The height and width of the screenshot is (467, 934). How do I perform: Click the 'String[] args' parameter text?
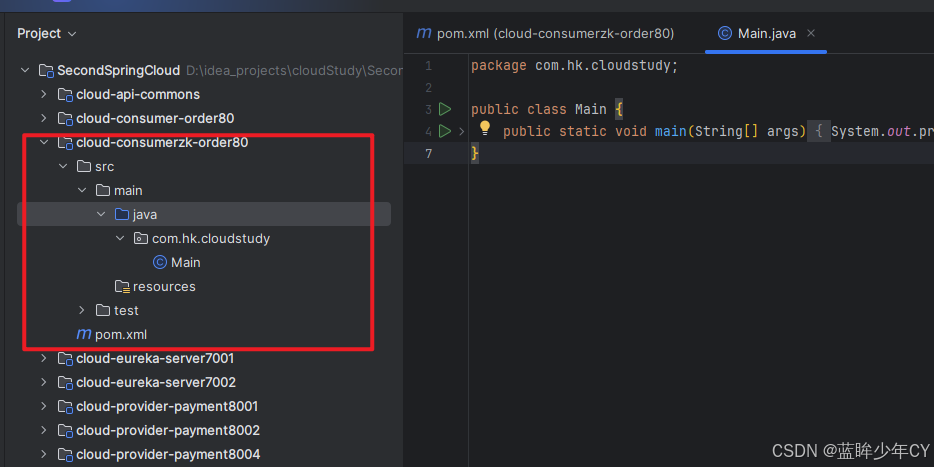click(x=746, y=131)
